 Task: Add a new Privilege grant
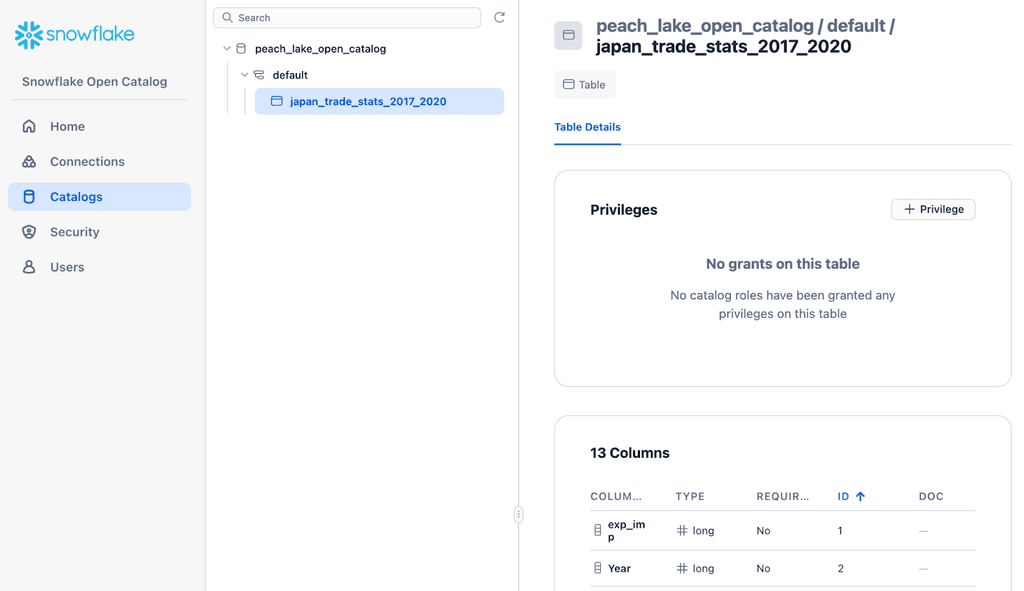click(x=933, y=209)
